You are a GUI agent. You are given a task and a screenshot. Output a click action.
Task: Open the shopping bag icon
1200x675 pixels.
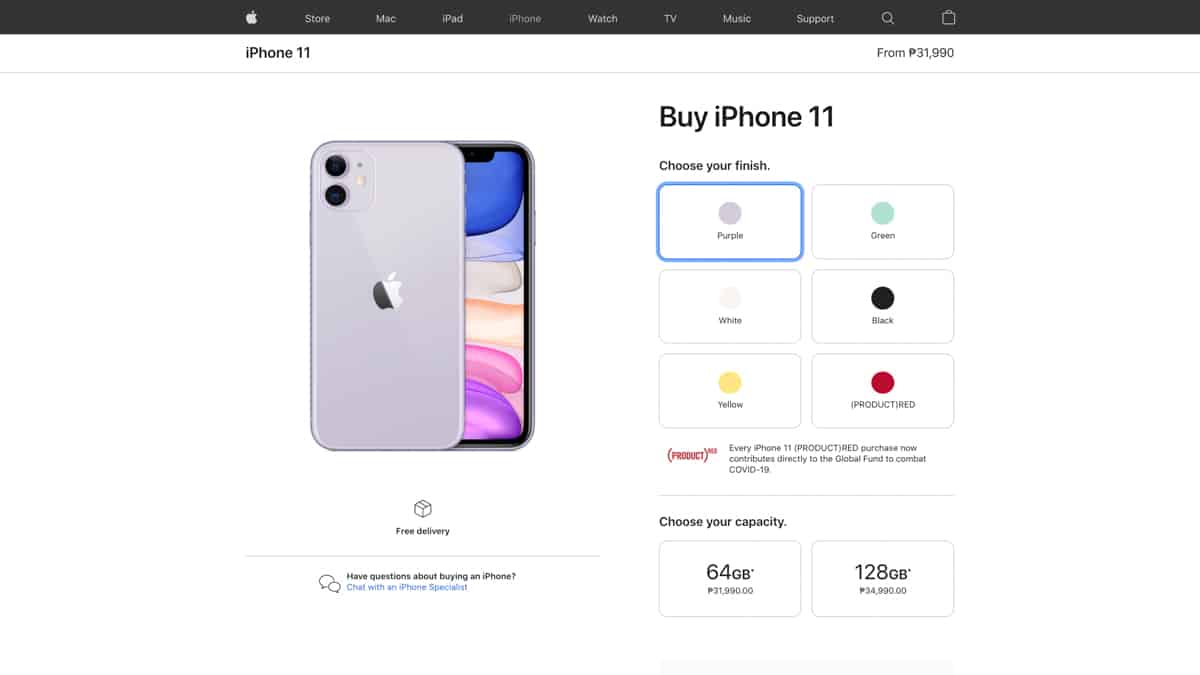949,17
